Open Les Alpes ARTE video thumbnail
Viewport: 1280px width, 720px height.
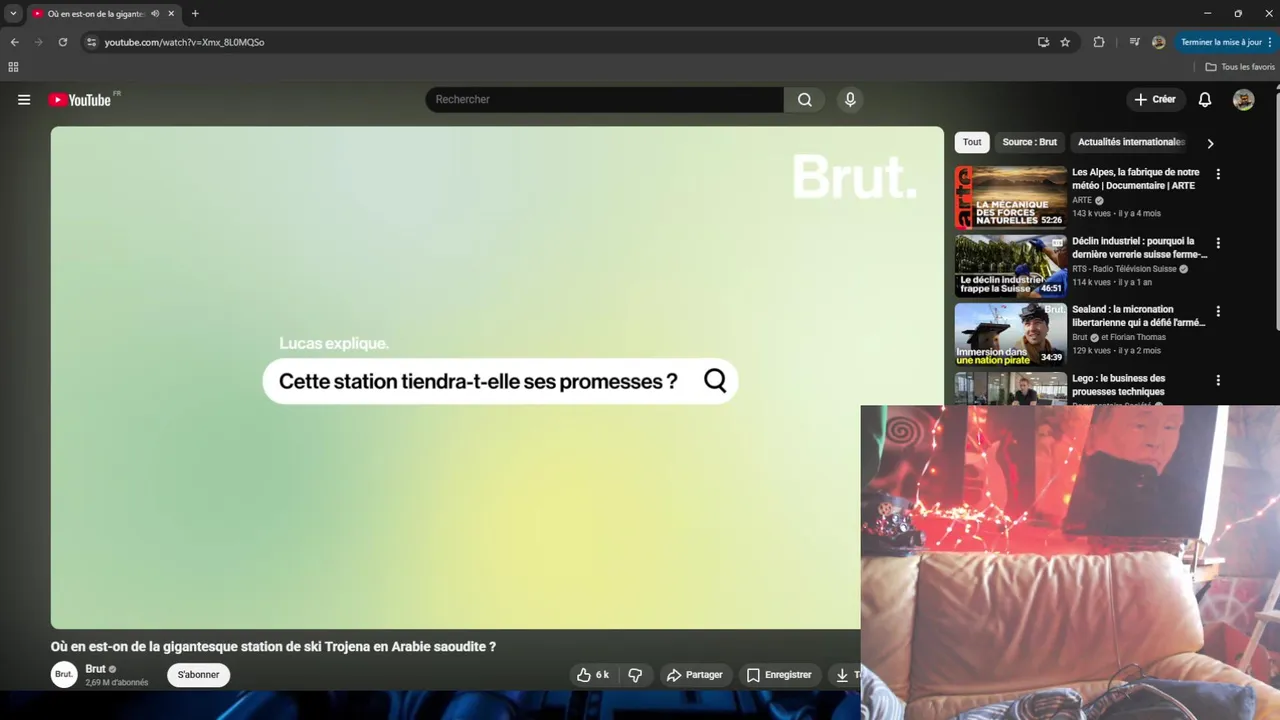point(1010,197)
